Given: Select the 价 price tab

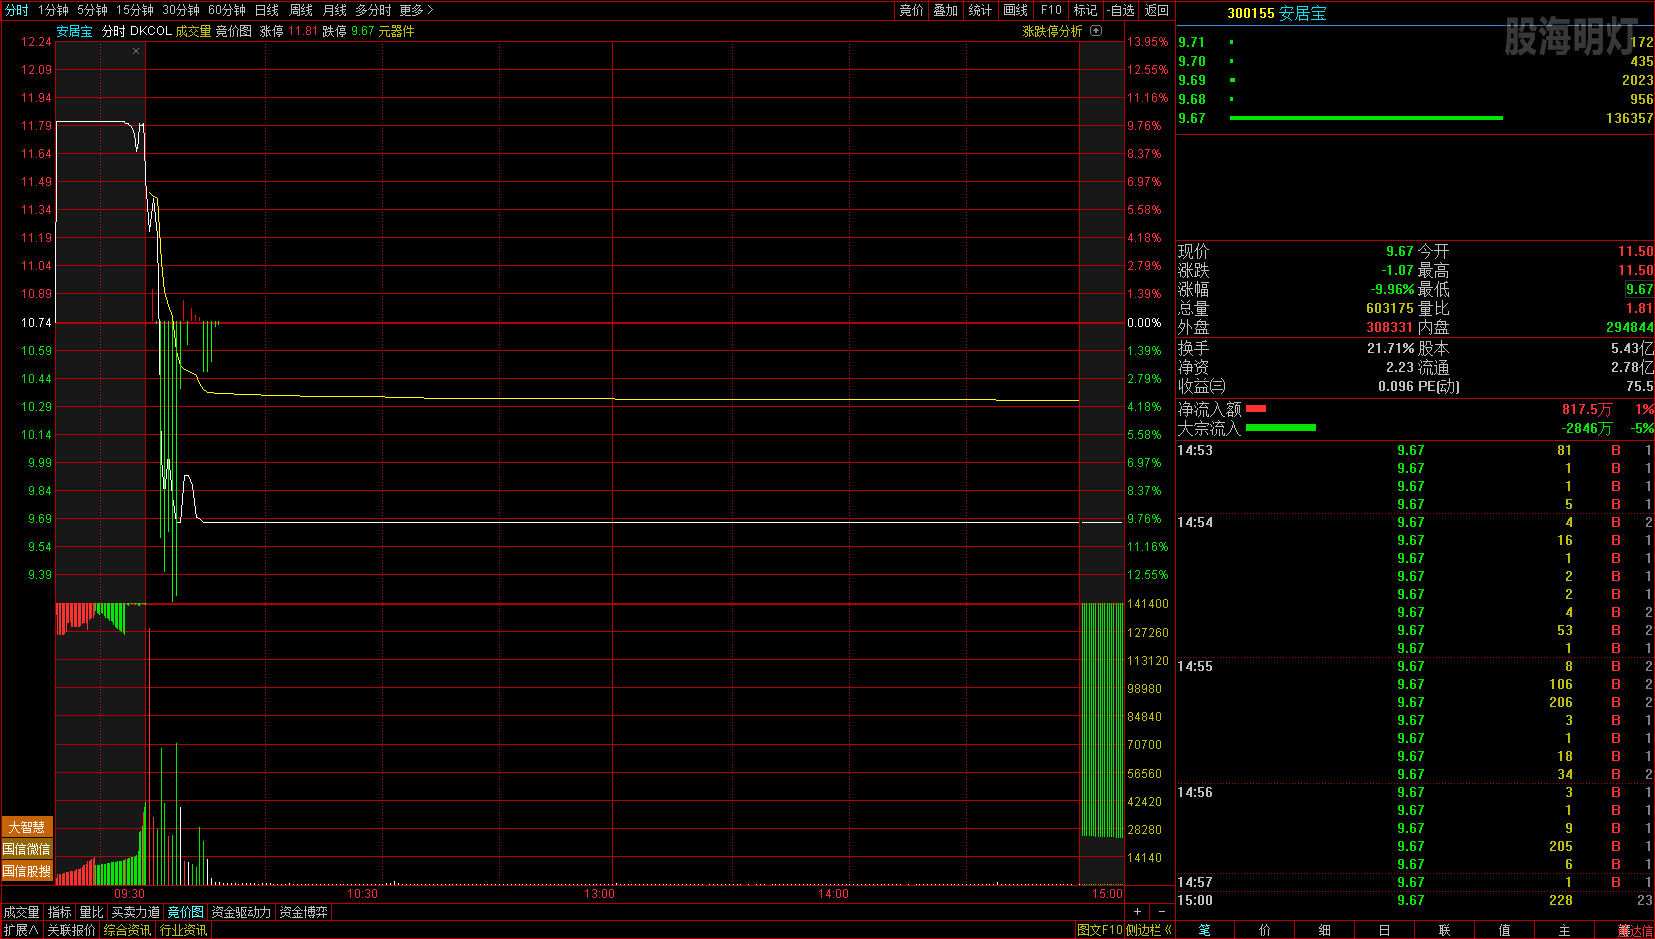Looking at the screenshot, I should 1265,930.
